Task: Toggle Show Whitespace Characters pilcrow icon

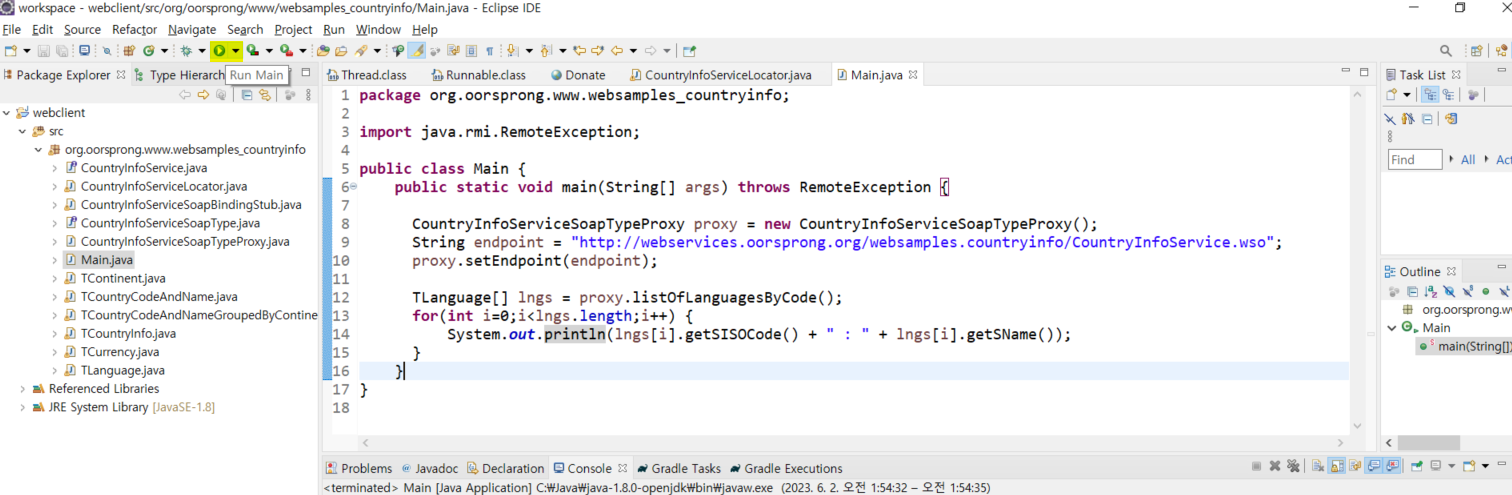Action: tap(489, 50)
